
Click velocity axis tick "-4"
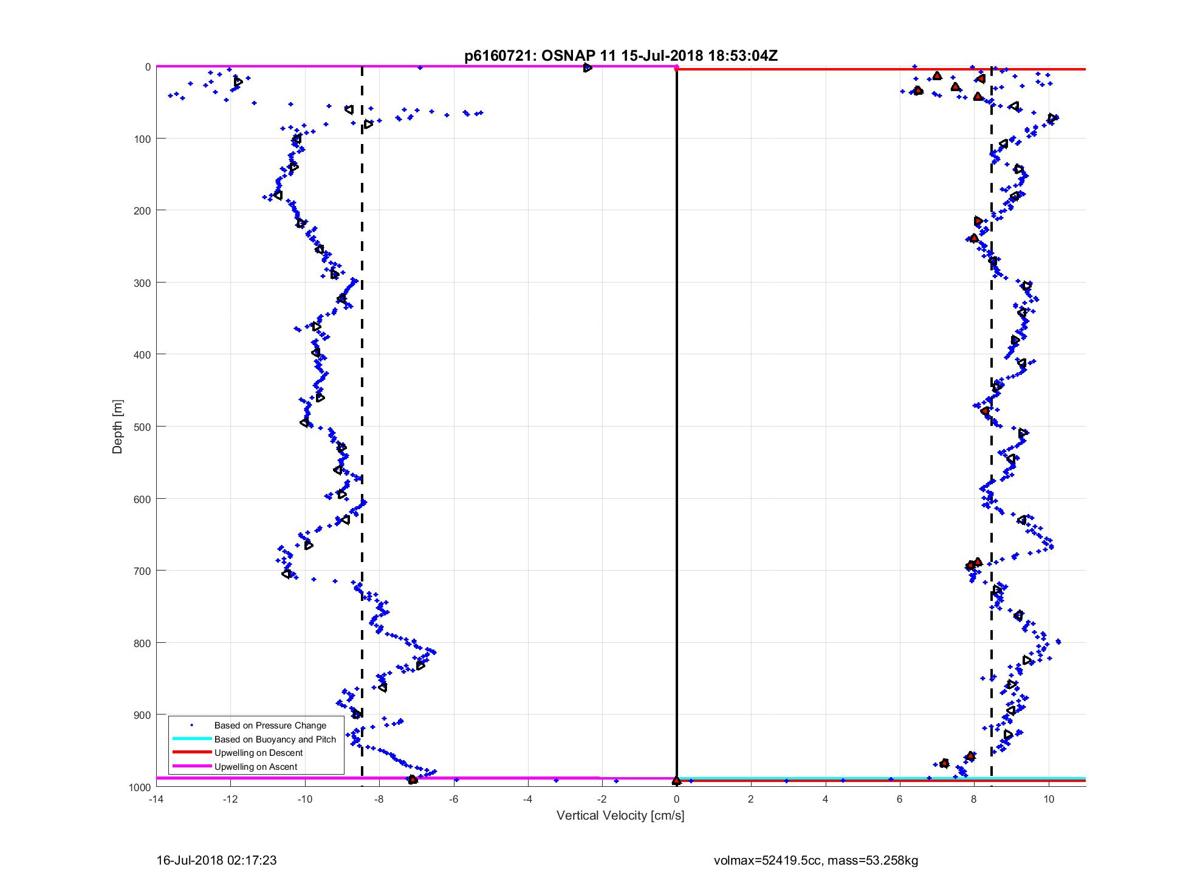[528, 799]
